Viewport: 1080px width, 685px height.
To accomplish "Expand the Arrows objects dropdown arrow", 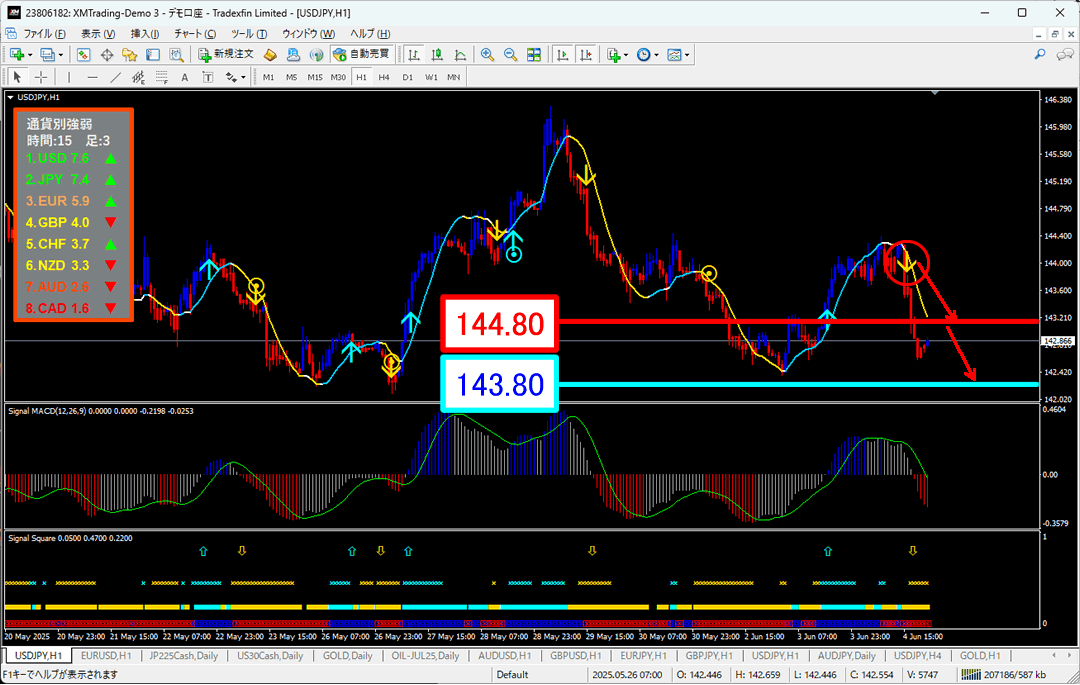I will click(243, 78).
